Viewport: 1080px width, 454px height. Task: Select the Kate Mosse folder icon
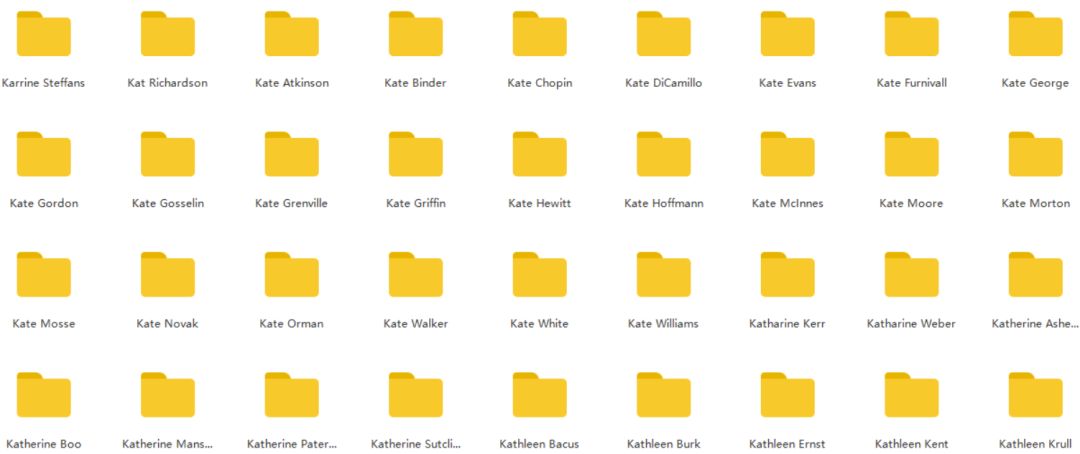point(43,275)
